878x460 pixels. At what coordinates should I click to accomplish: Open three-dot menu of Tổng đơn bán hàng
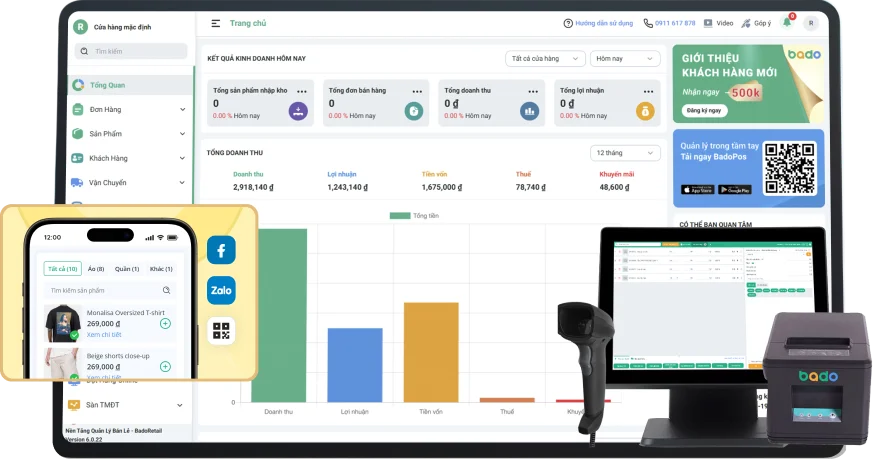pyautogui.click(x=417, y=91)
